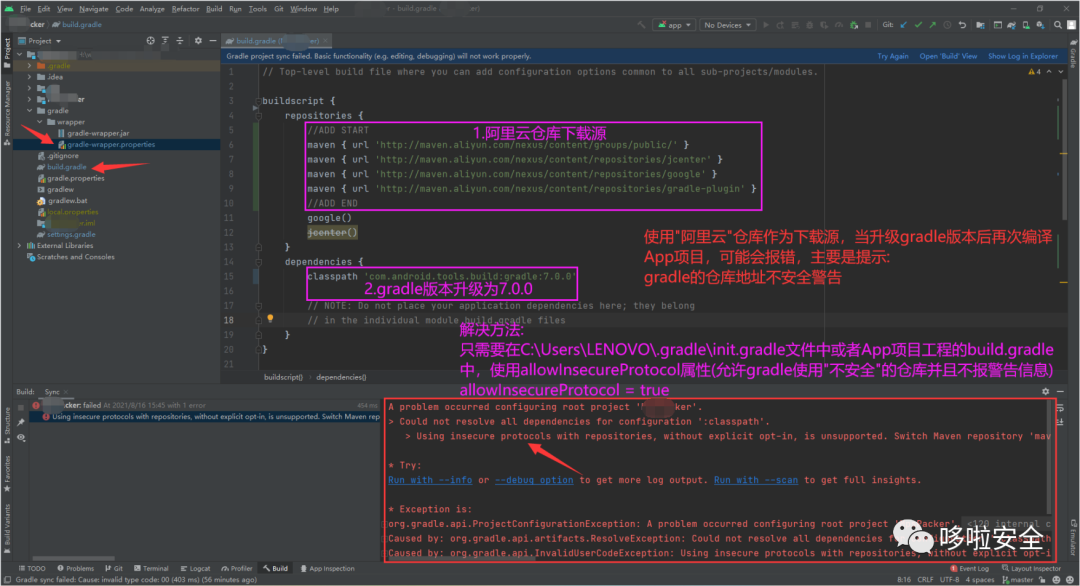Toggle the Gradle side tab on right edge
The image size is (1080, 586).
[1073, 53]
